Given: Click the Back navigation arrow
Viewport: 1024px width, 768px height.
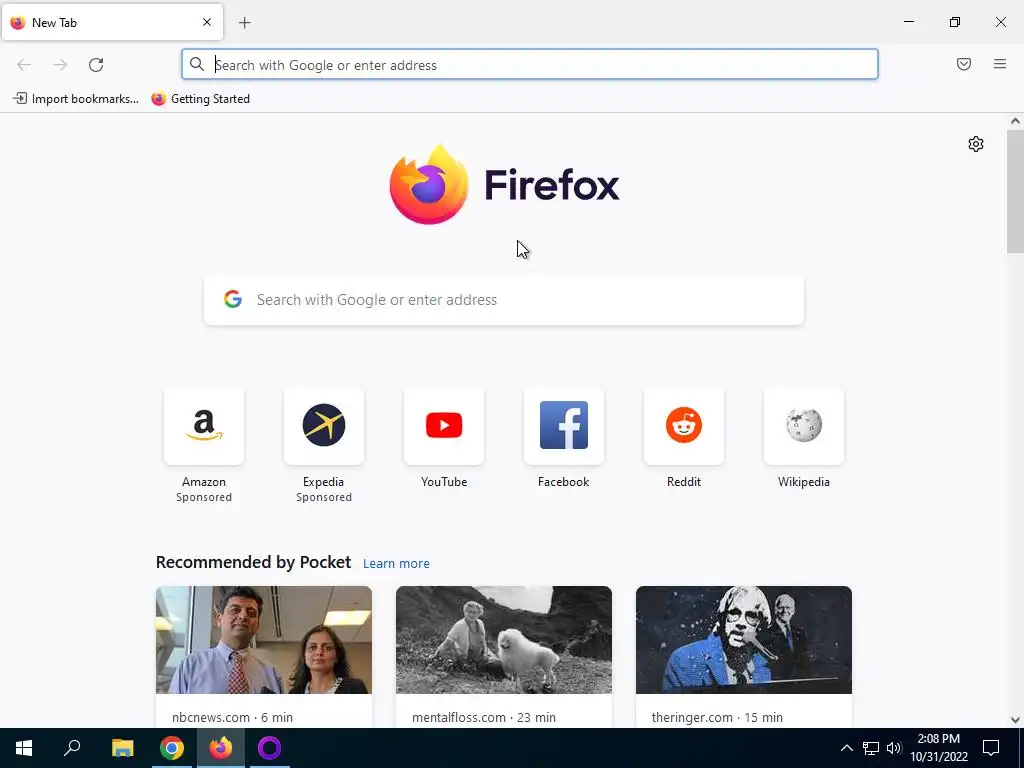Looking at the screenshot, I should 24,65.
